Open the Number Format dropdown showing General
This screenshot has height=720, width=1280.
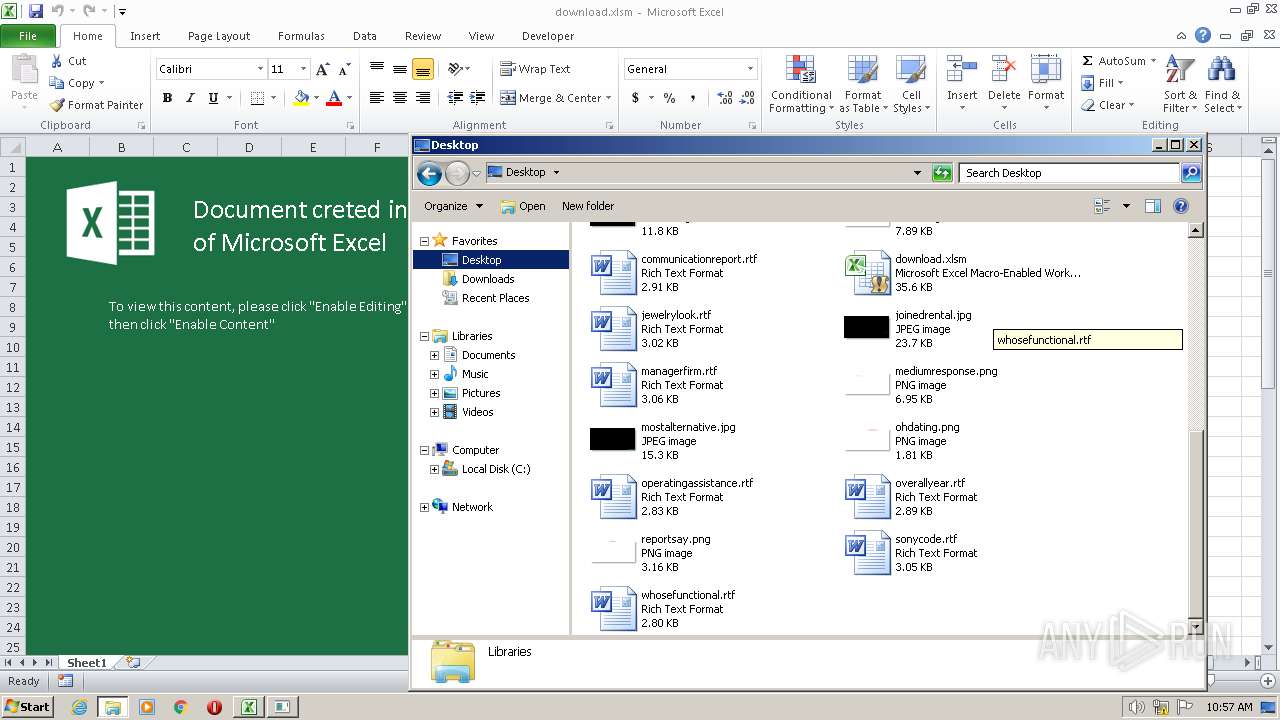coord(750,69)
